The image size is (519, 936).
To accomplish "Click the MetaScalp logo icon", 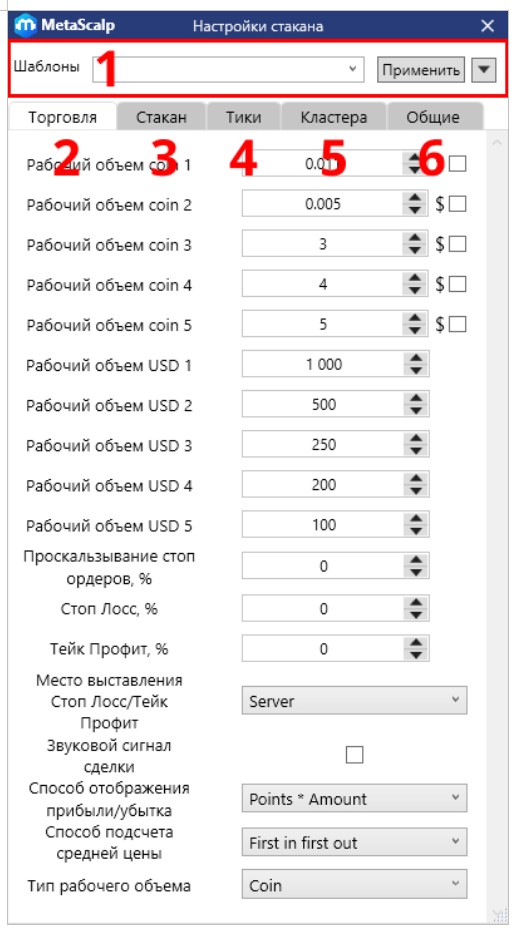I will click(x=26, y=26).
